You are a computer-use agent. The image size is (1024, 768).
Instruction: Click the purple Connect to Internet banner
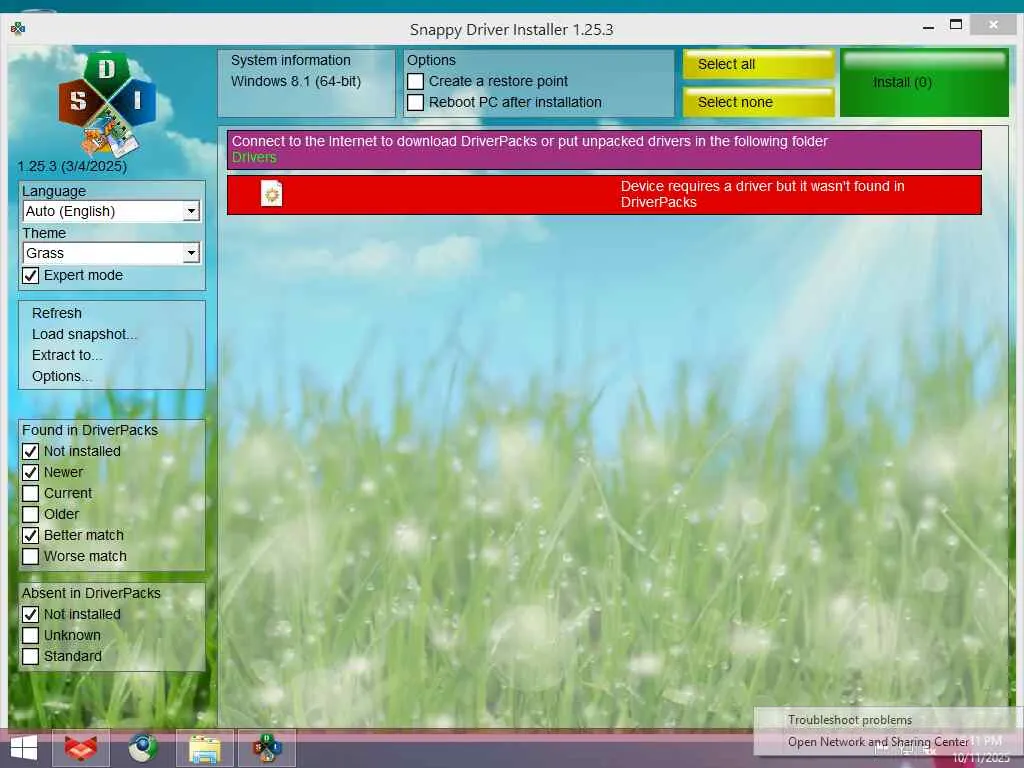point(604,150)
